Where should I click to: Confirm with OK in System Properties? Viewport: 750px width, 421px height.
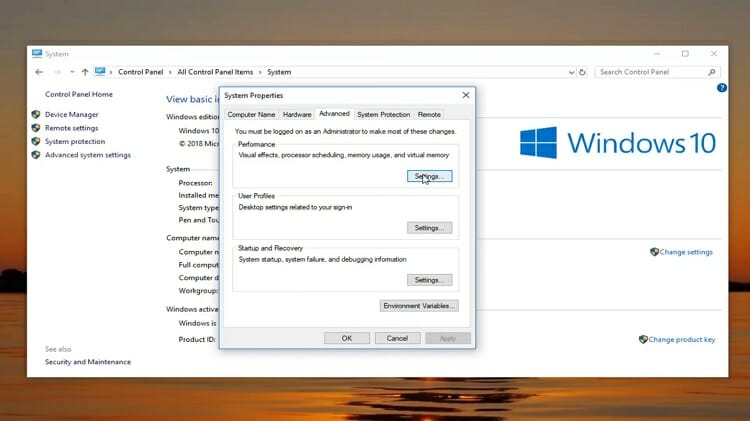click(x=347, y=338)
